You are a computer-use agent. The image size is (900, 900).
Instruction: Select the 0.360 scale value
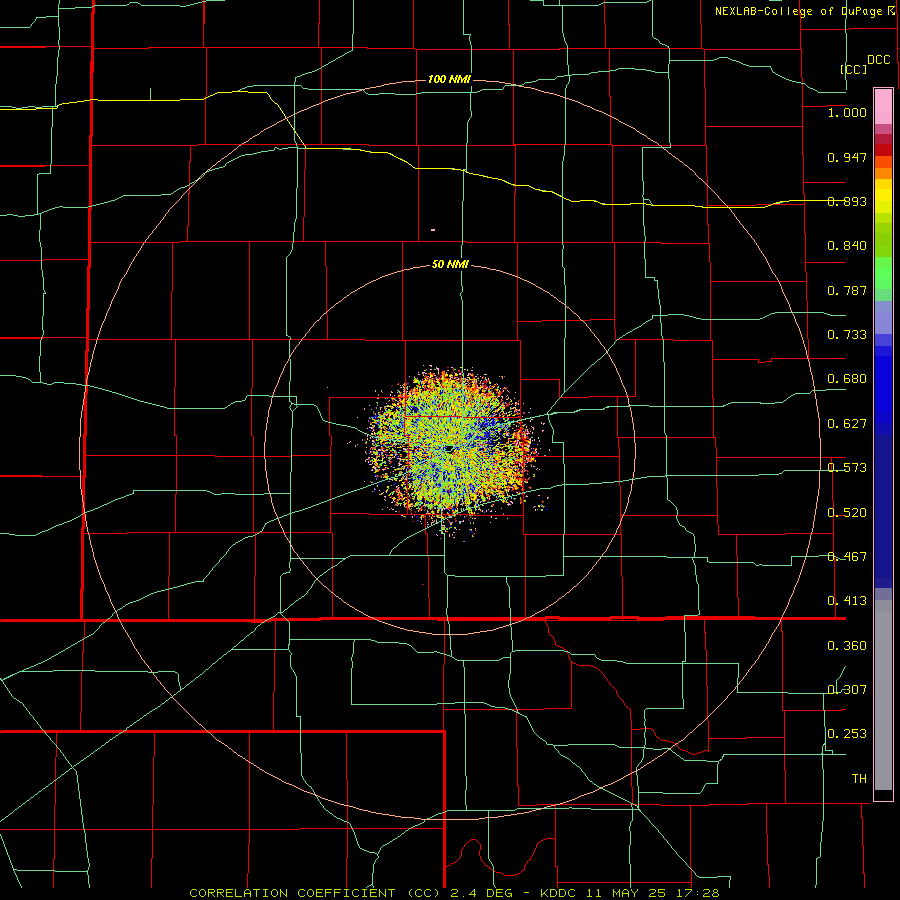click(847, 646)
